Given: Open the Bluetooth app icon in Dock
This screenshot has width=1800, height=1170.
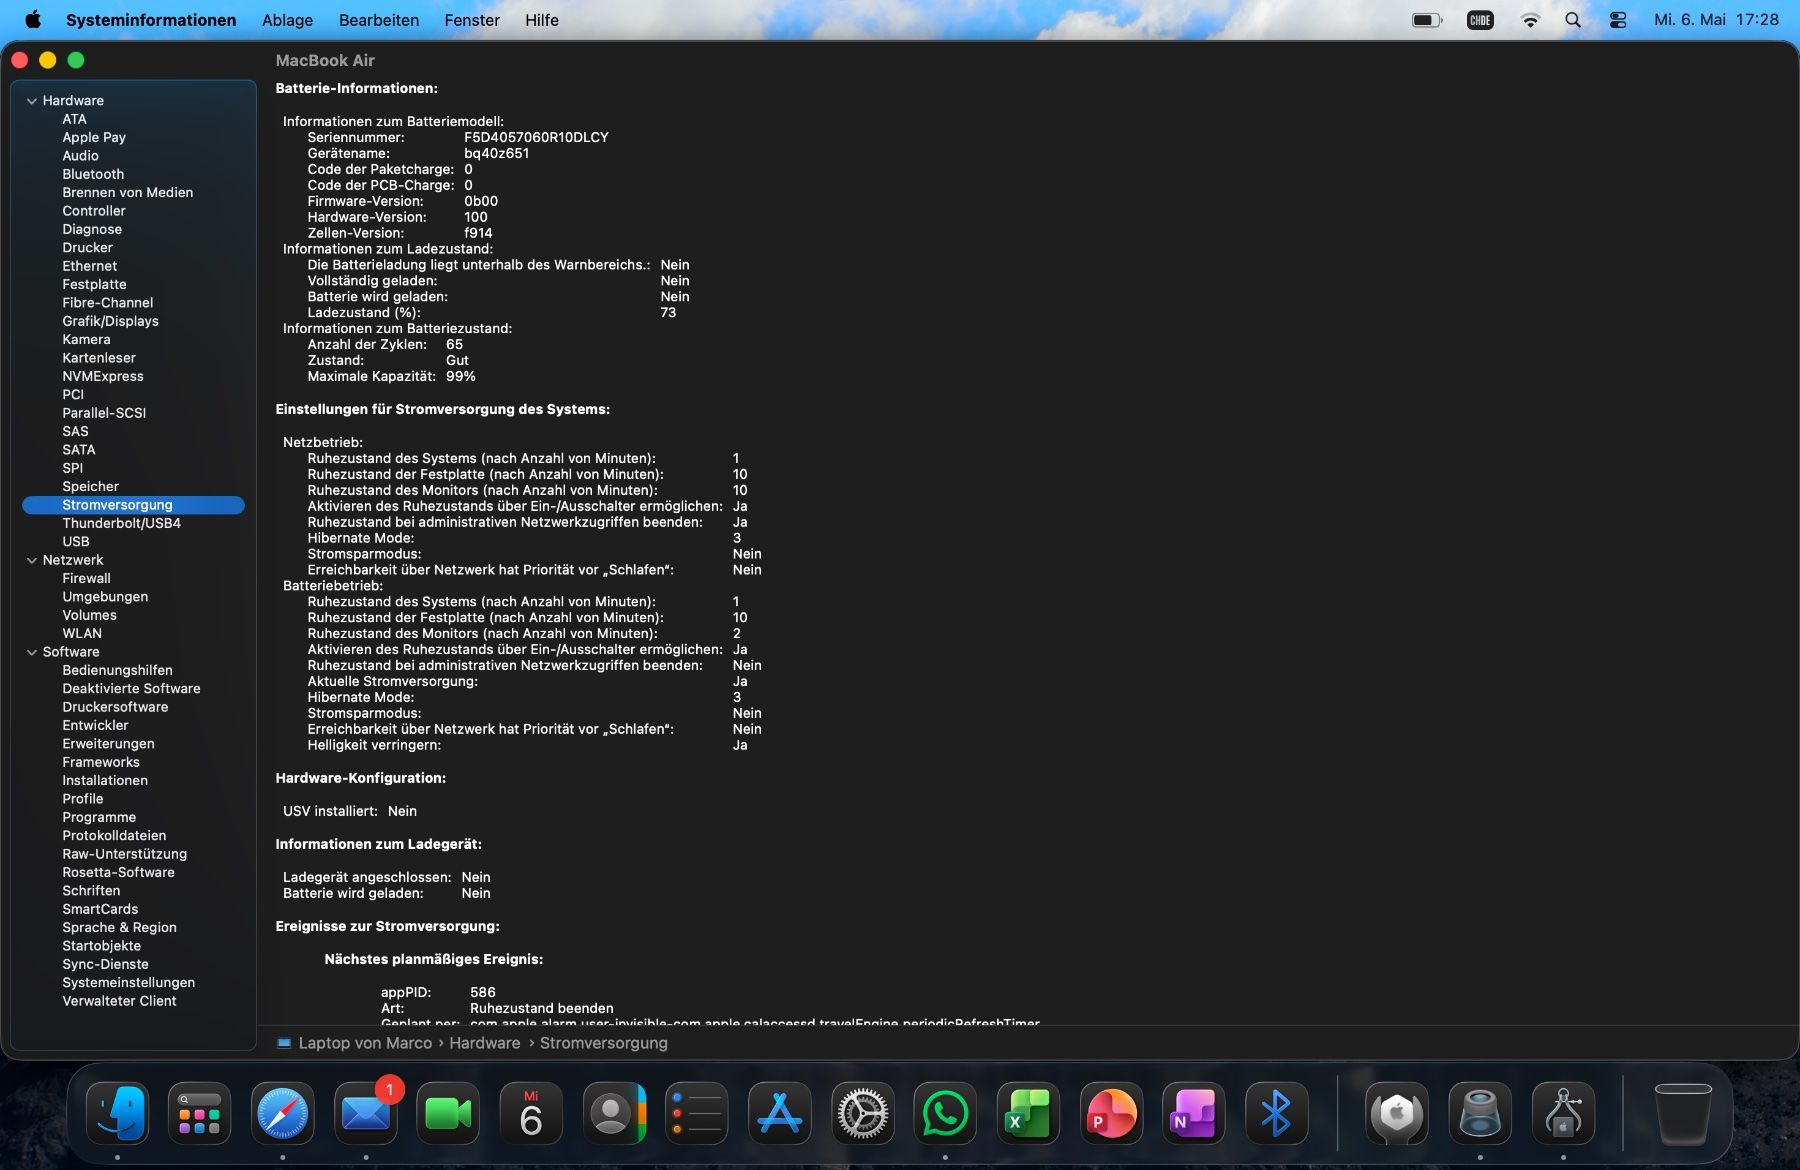Looking at the screenshot, I should 1276,1113.
